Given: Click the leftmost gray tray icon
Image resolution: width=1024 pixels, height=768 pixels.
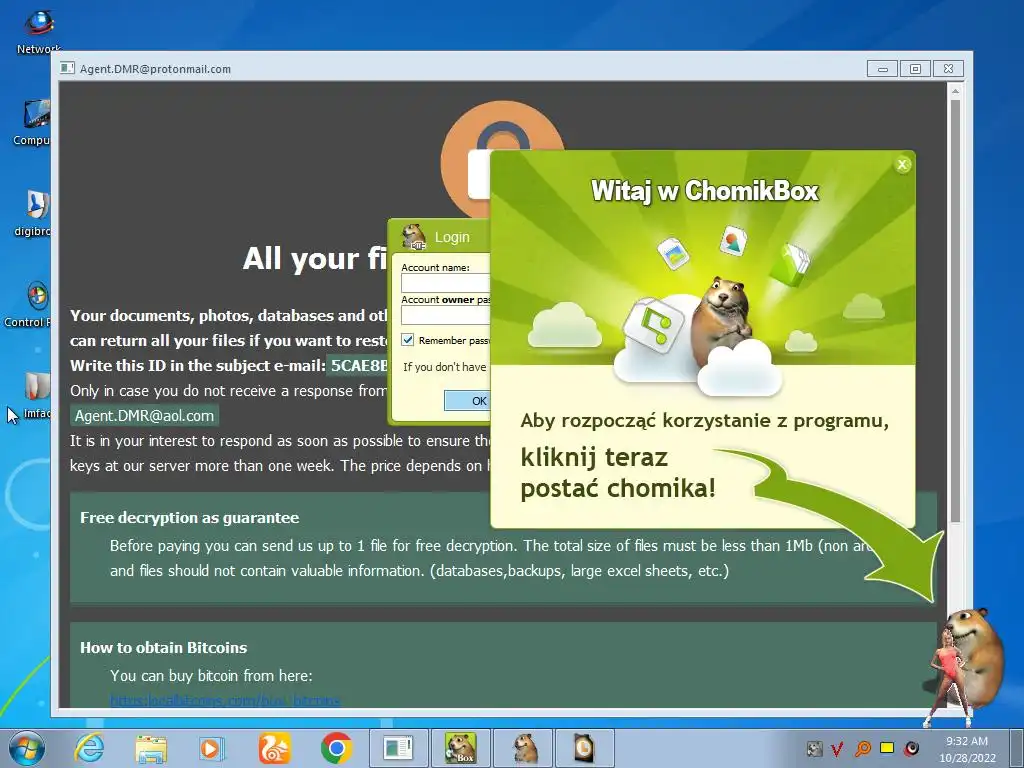Looking at the screenshot, I should pyautogui.click(x=814, y=748).
